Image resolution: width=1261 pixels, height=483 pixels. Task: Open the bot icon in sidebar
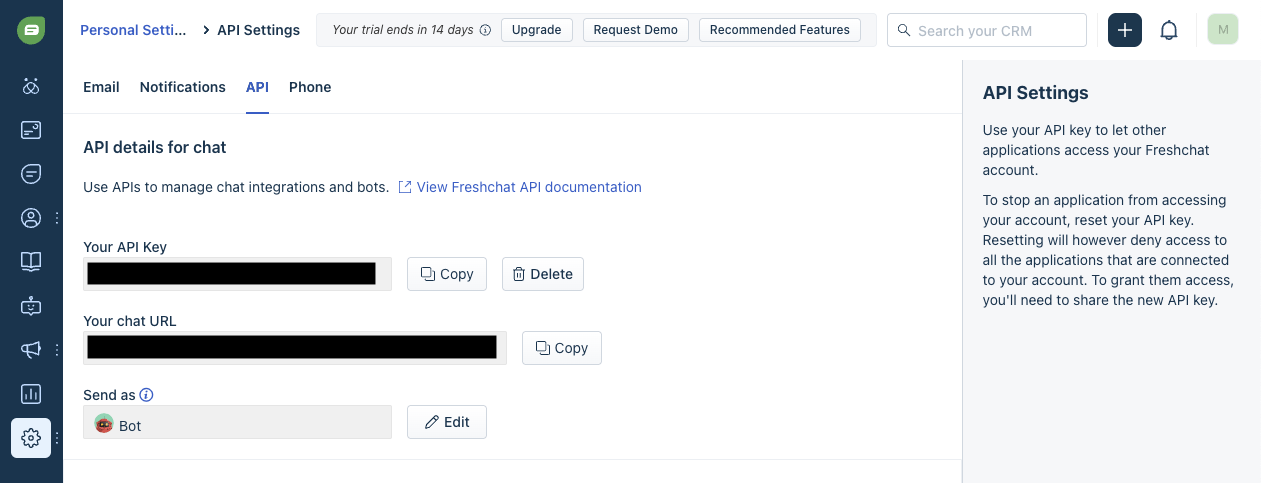[31, 305]
